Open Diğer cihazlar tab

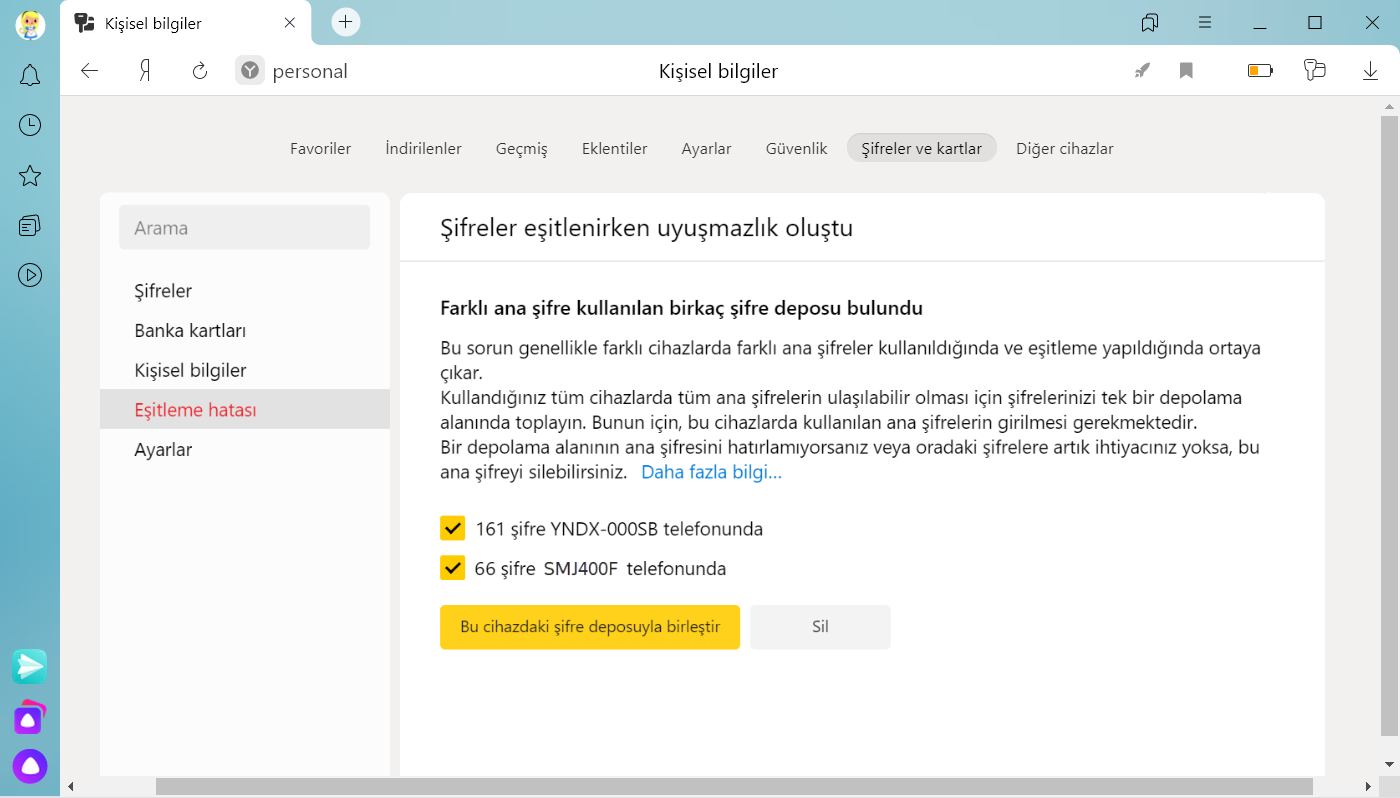point(1065,148)
